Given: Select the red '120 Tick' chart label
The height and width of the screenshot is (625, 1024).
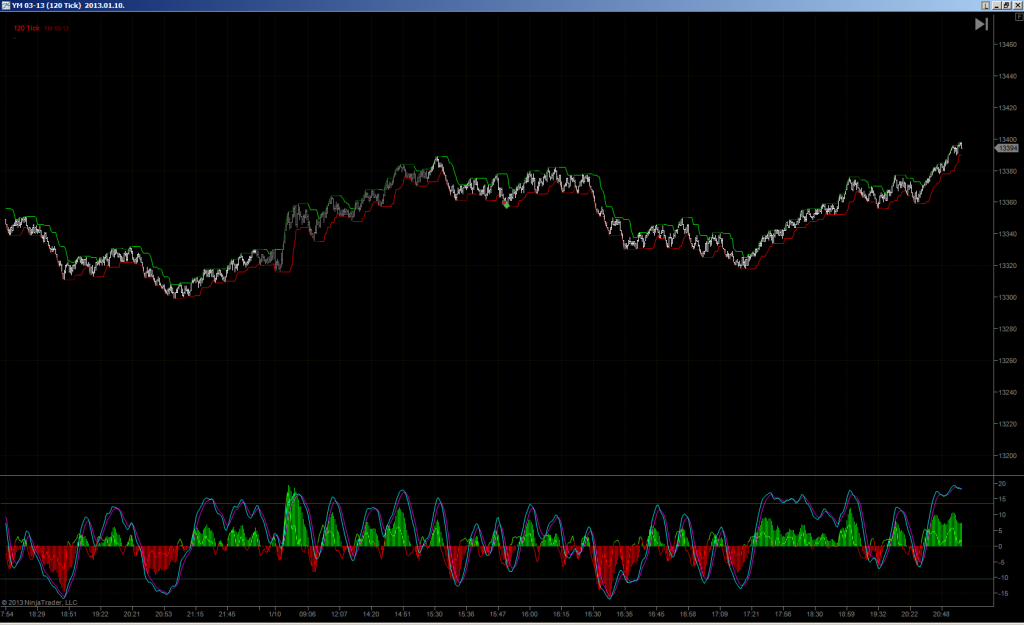Looking at the screenshot, I should pos(27,28).
